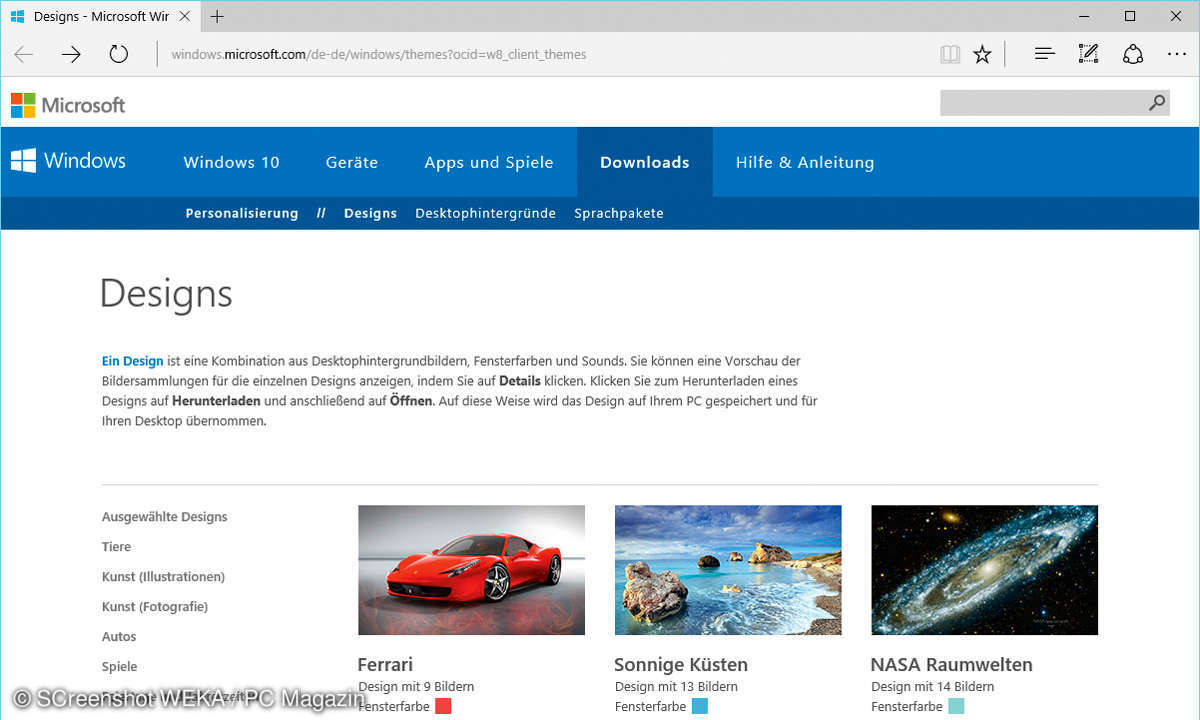The width and height of the screenshot is (1200, 720).
Task: Click the Microsoft logo
Action: click(x=68, y=105)
